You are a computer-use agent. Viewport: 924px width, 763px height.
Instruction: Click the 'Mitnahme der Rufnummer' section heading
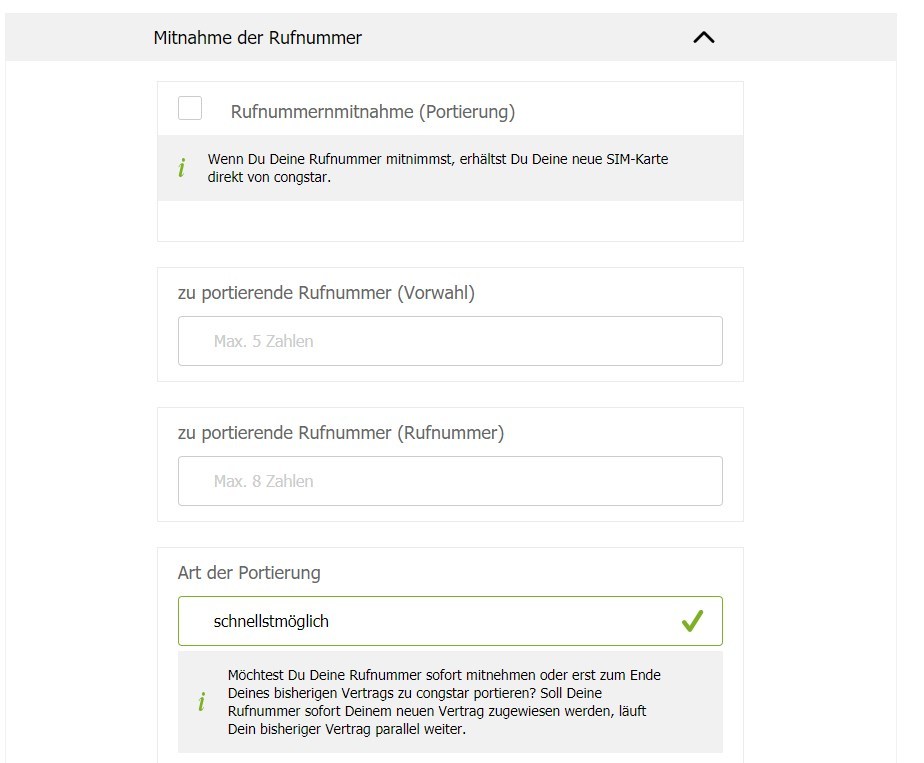click(258, 38)
